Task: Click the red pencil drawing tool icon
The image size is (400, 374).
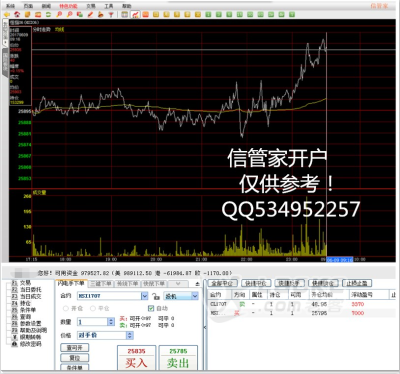Action: [x=90, y=14]
